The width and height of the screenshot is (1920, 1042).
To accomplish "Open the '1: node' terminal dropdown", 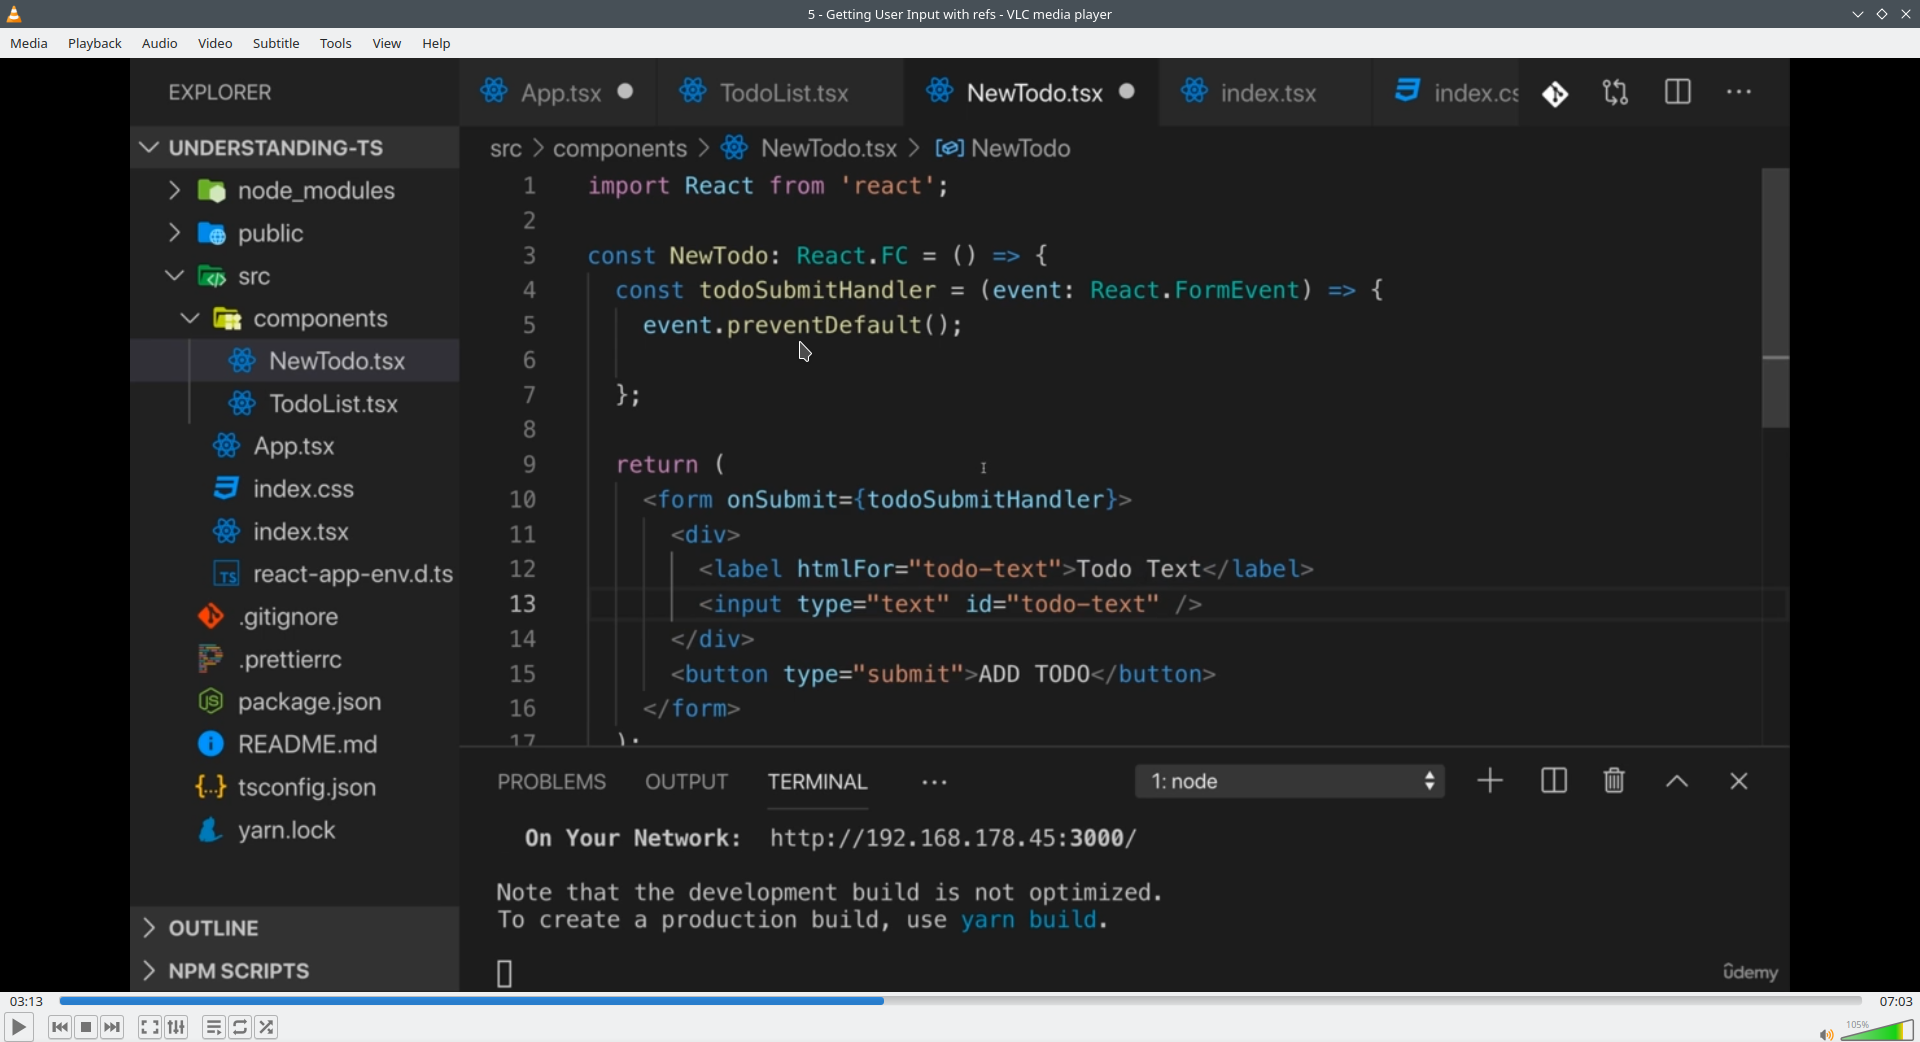I will [x=1290, y=782].
